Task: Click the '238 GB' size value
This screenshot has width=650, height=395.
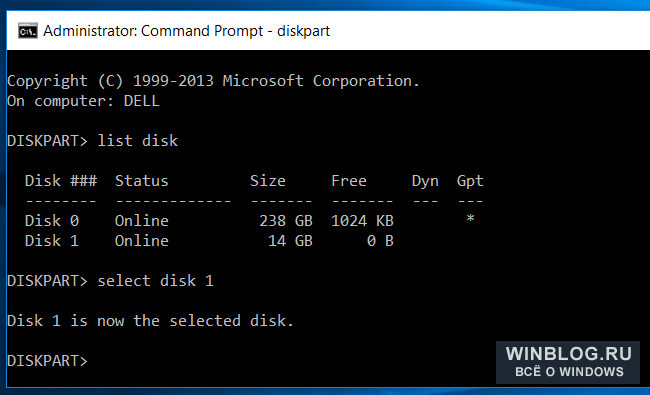Action: coord(286,221)
